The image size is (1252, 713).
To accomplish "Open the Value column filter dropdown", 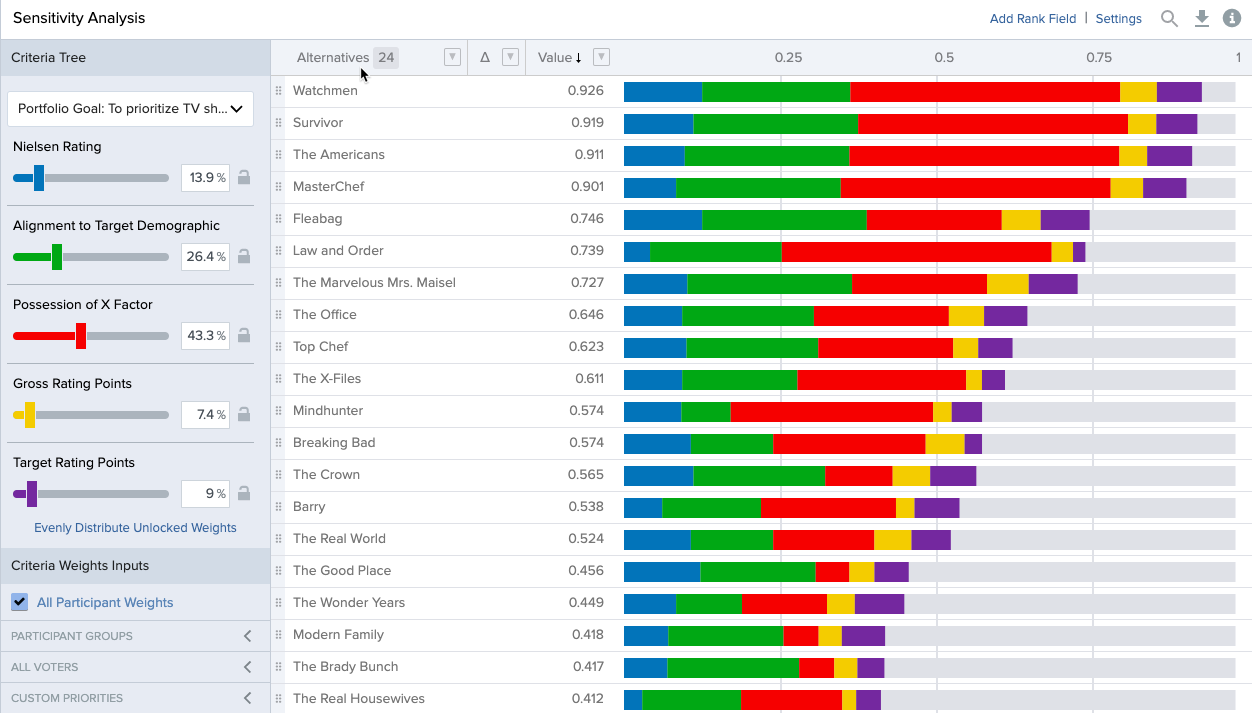I will pyautogui.click(x=601, y=57).
